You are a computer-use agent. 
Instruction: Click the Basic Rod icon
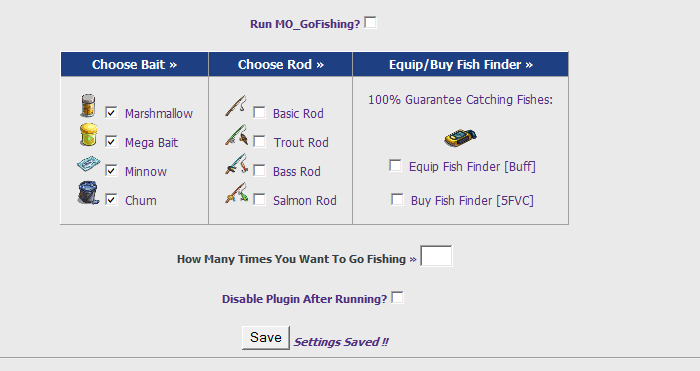tap(236, 106)
